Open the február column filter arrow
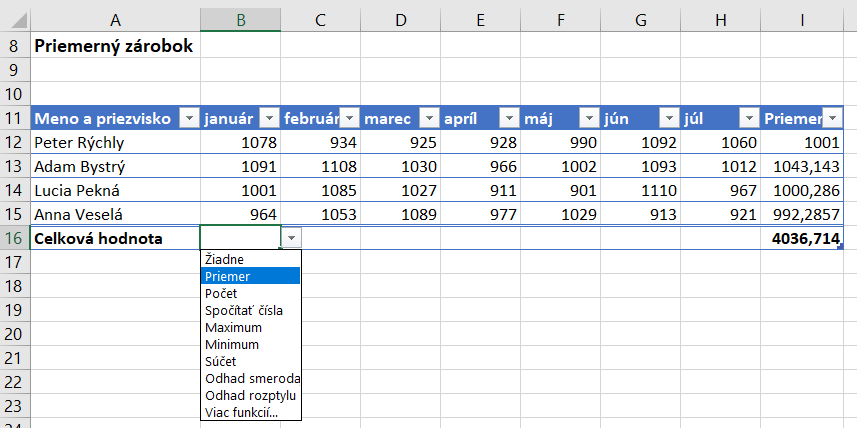This screenshot has height=428, width=857. (349, 118)
